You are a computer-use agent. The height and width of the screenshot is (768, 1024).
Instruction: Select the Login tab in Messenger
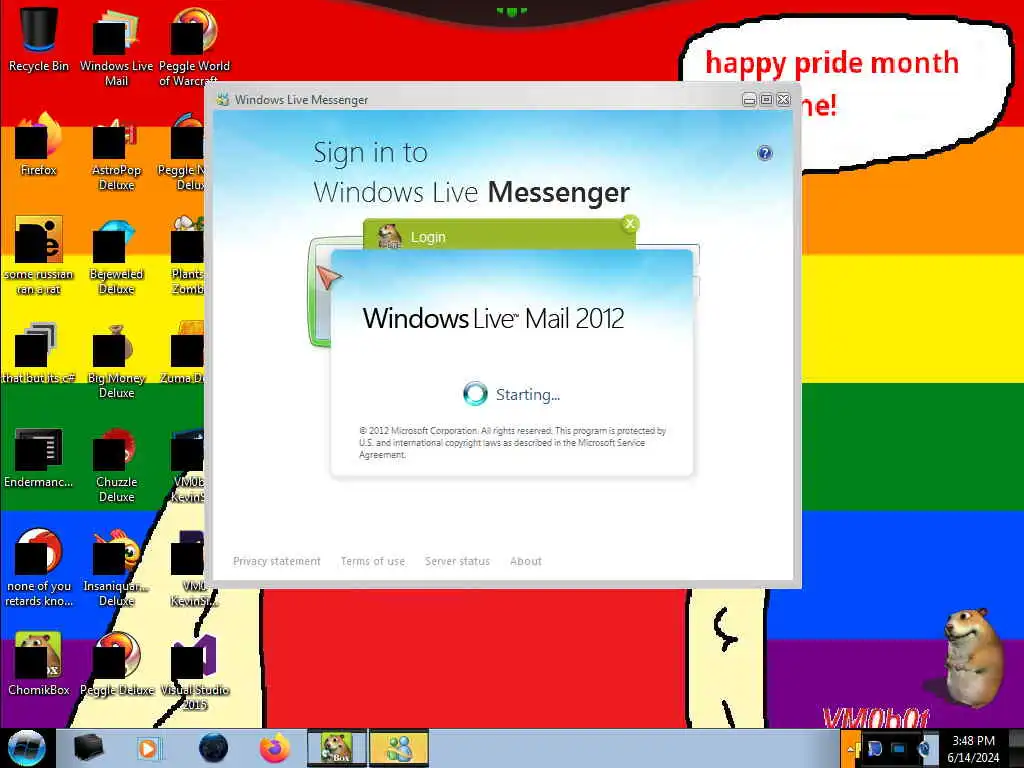pyautogui.click(x=499, y=236)
